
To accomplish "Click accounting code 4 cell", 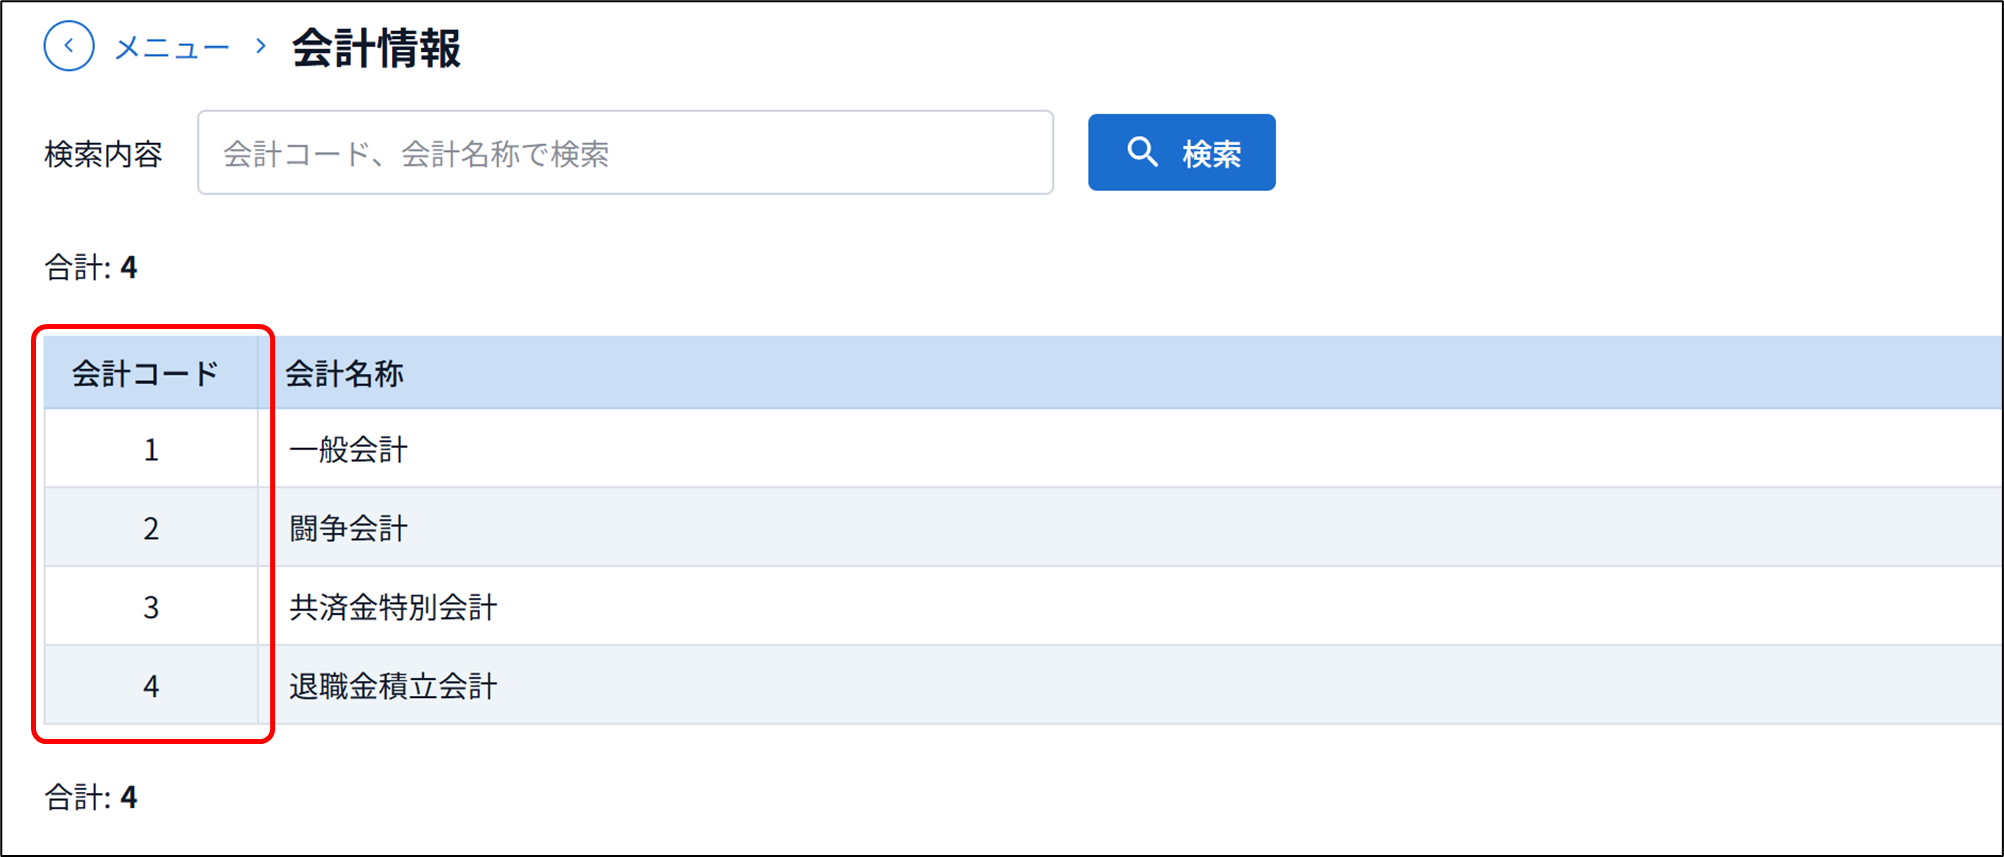I will coord(151,685).
